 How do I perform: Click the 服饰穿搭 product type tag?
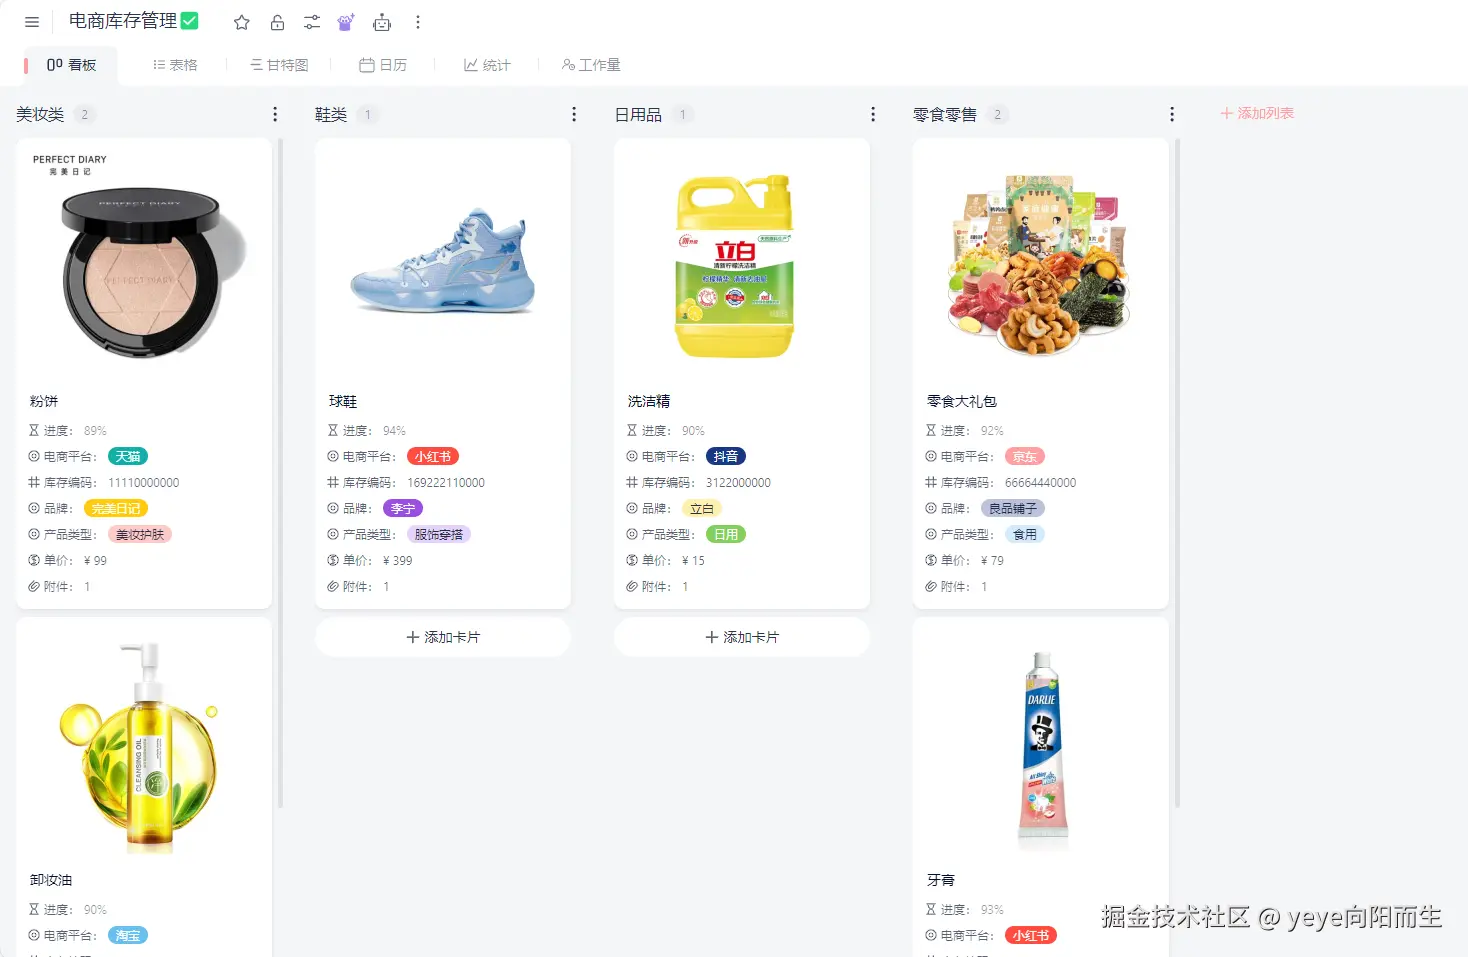(439, 534)
